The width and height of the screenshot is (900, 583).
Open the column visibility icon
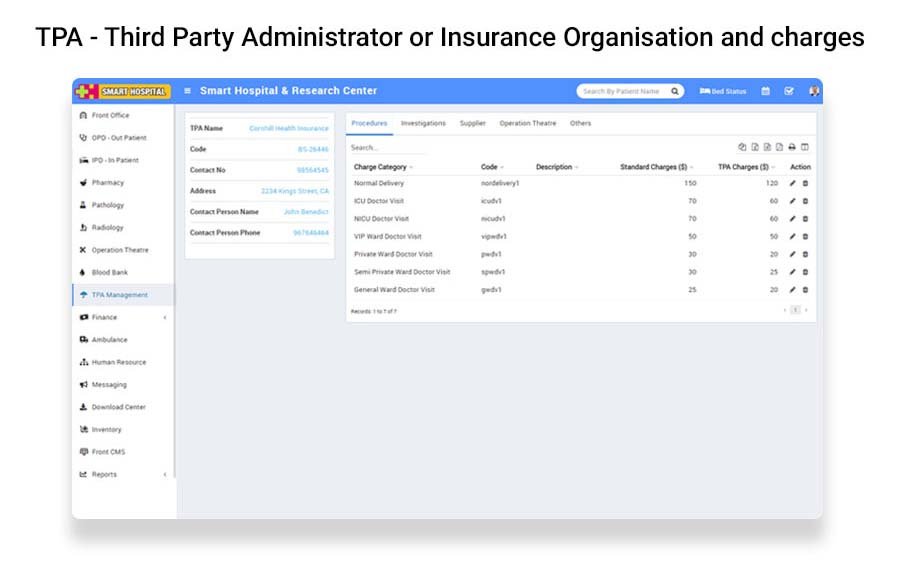click(805, 147)
